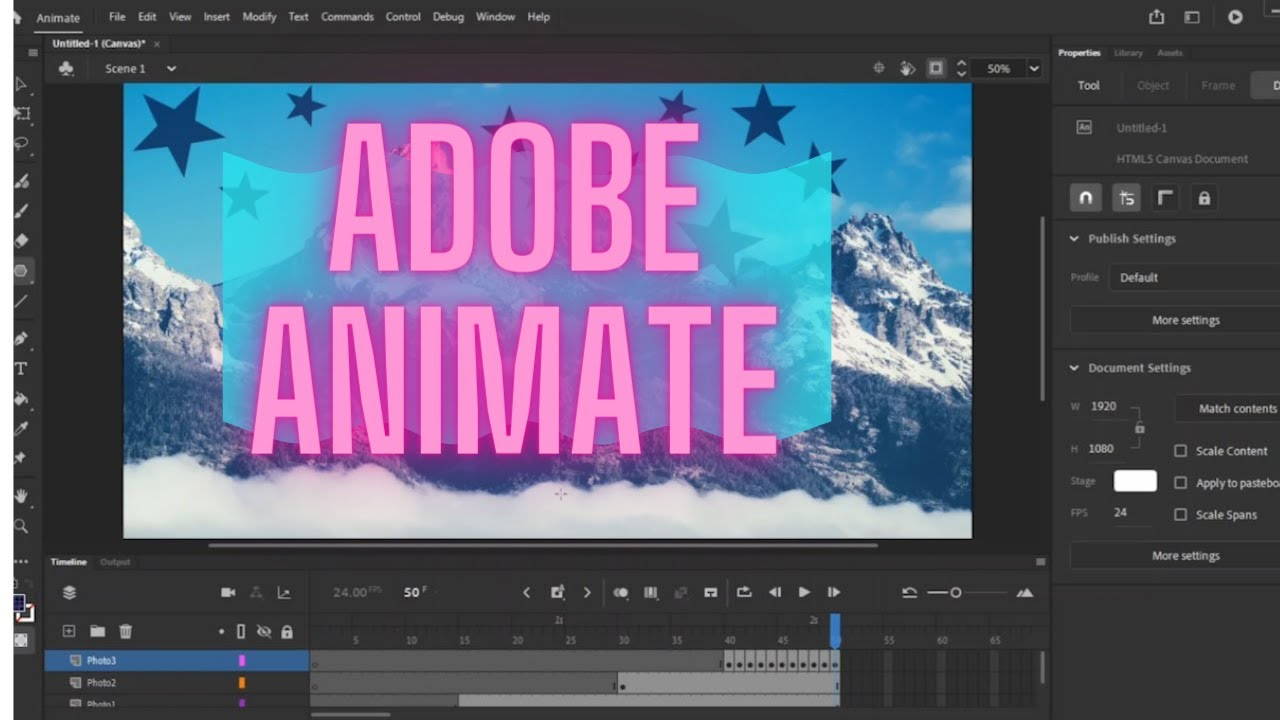Screen dimensions: 1280x720
Task: Select the Paint Bucket tool
Action: coord(21,399)
